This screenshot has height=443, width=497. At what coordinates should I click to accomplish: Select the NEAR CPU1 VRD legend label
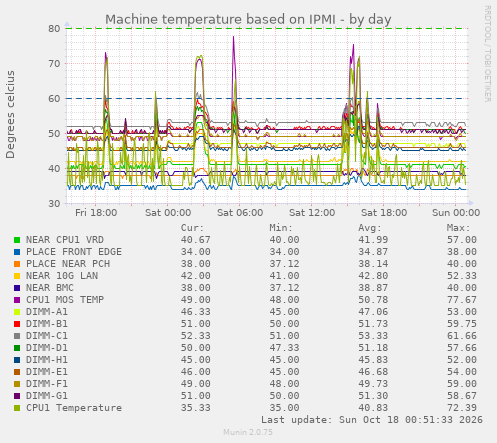click(x=65, y=240)
